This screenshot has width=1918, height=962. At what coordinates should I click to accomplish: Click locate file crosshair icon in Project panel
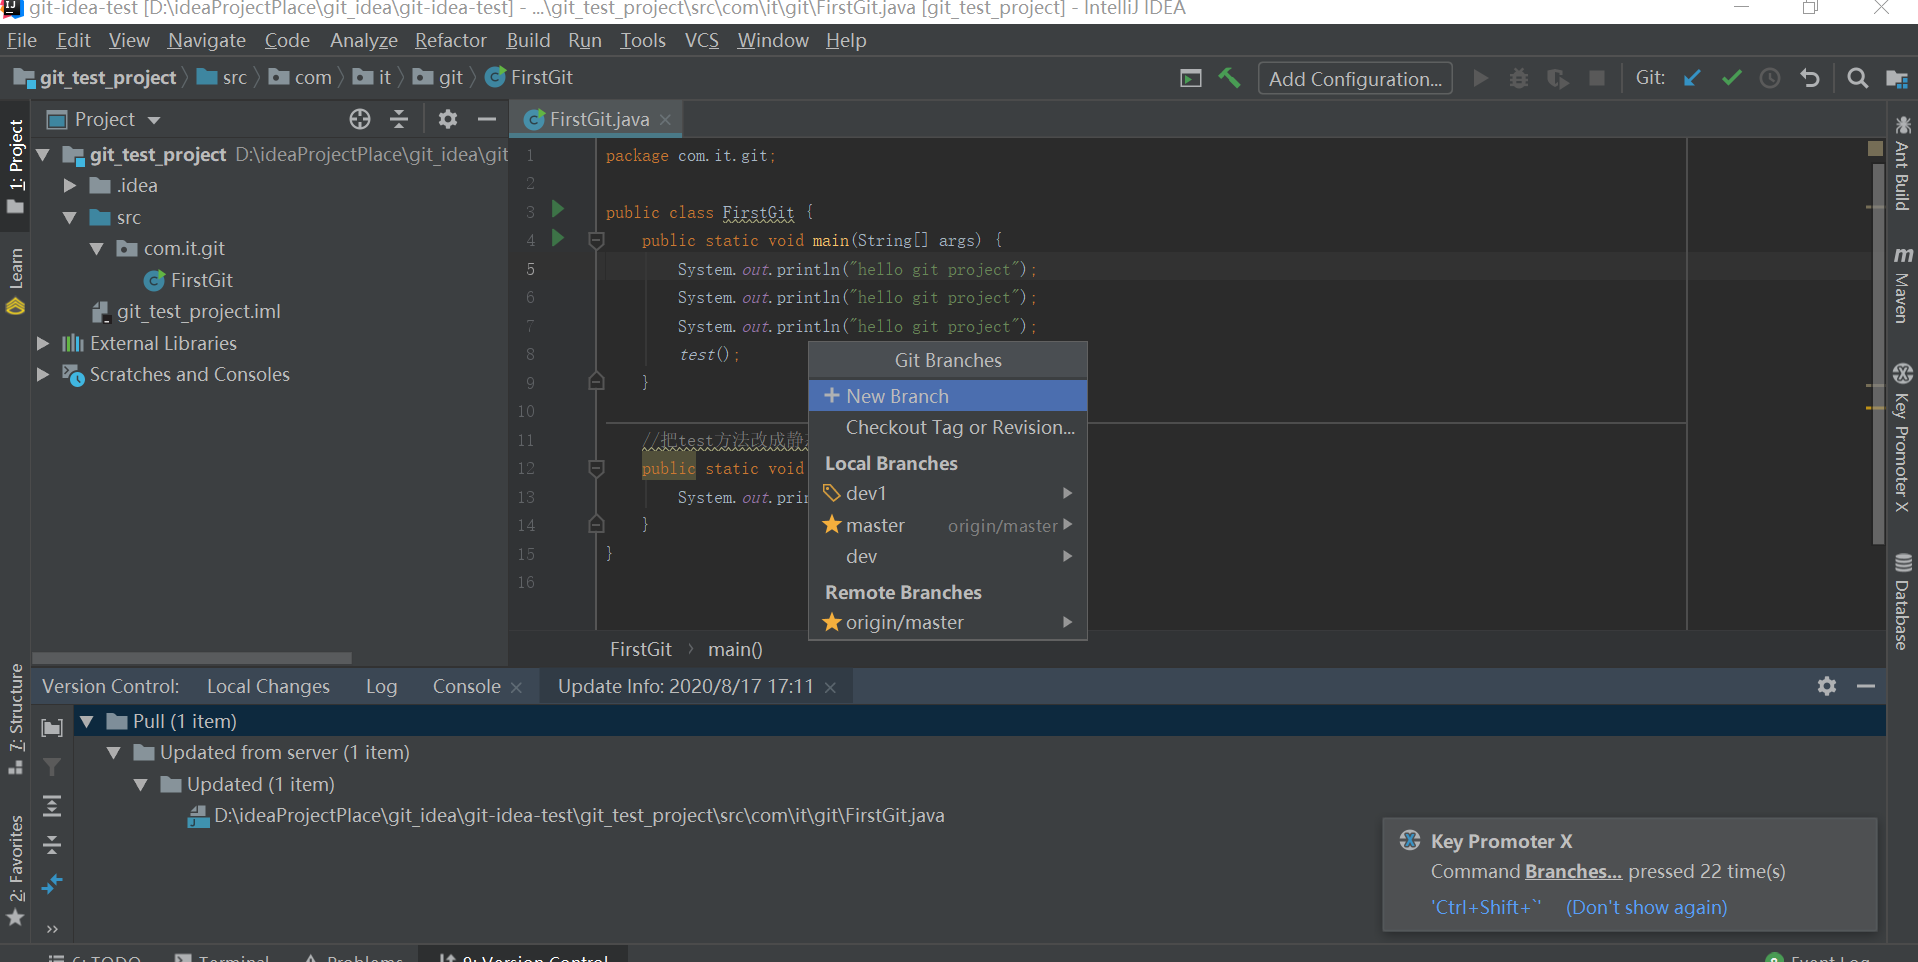(360, 119)
